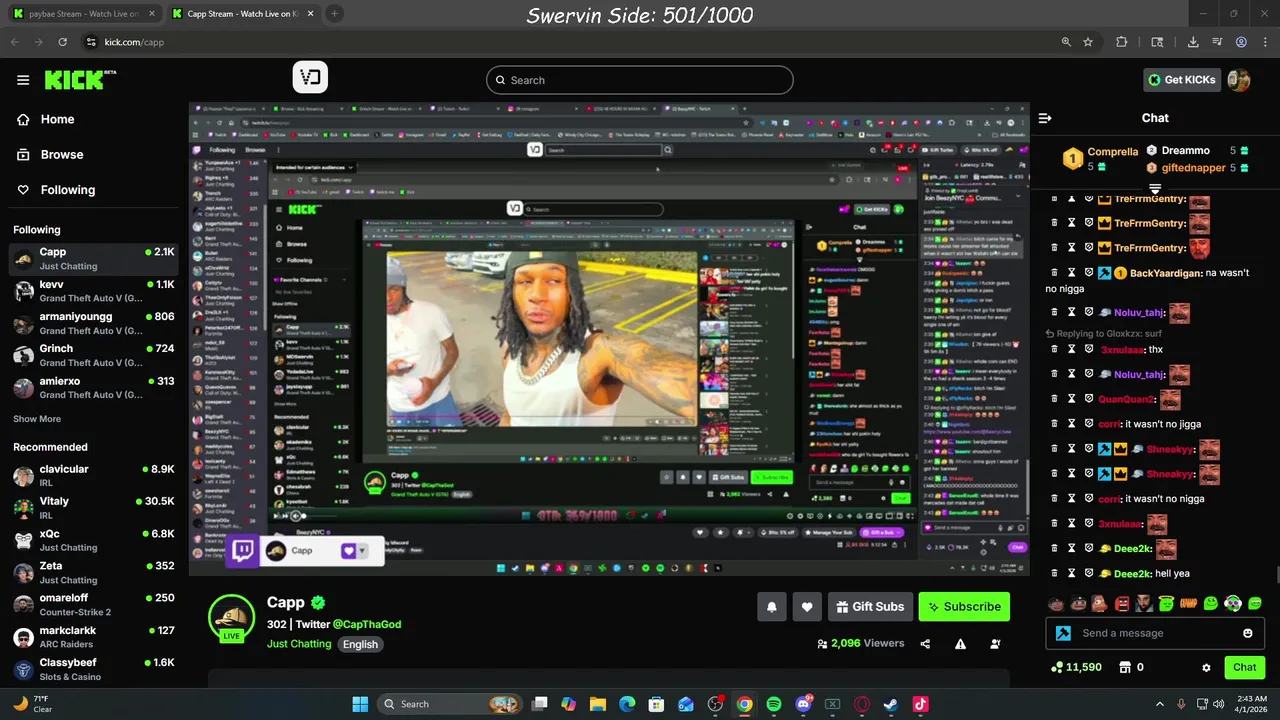Open the @CapThaGod Twitter link
This screenshot has height=720, width=1280.
coord(367,624)
